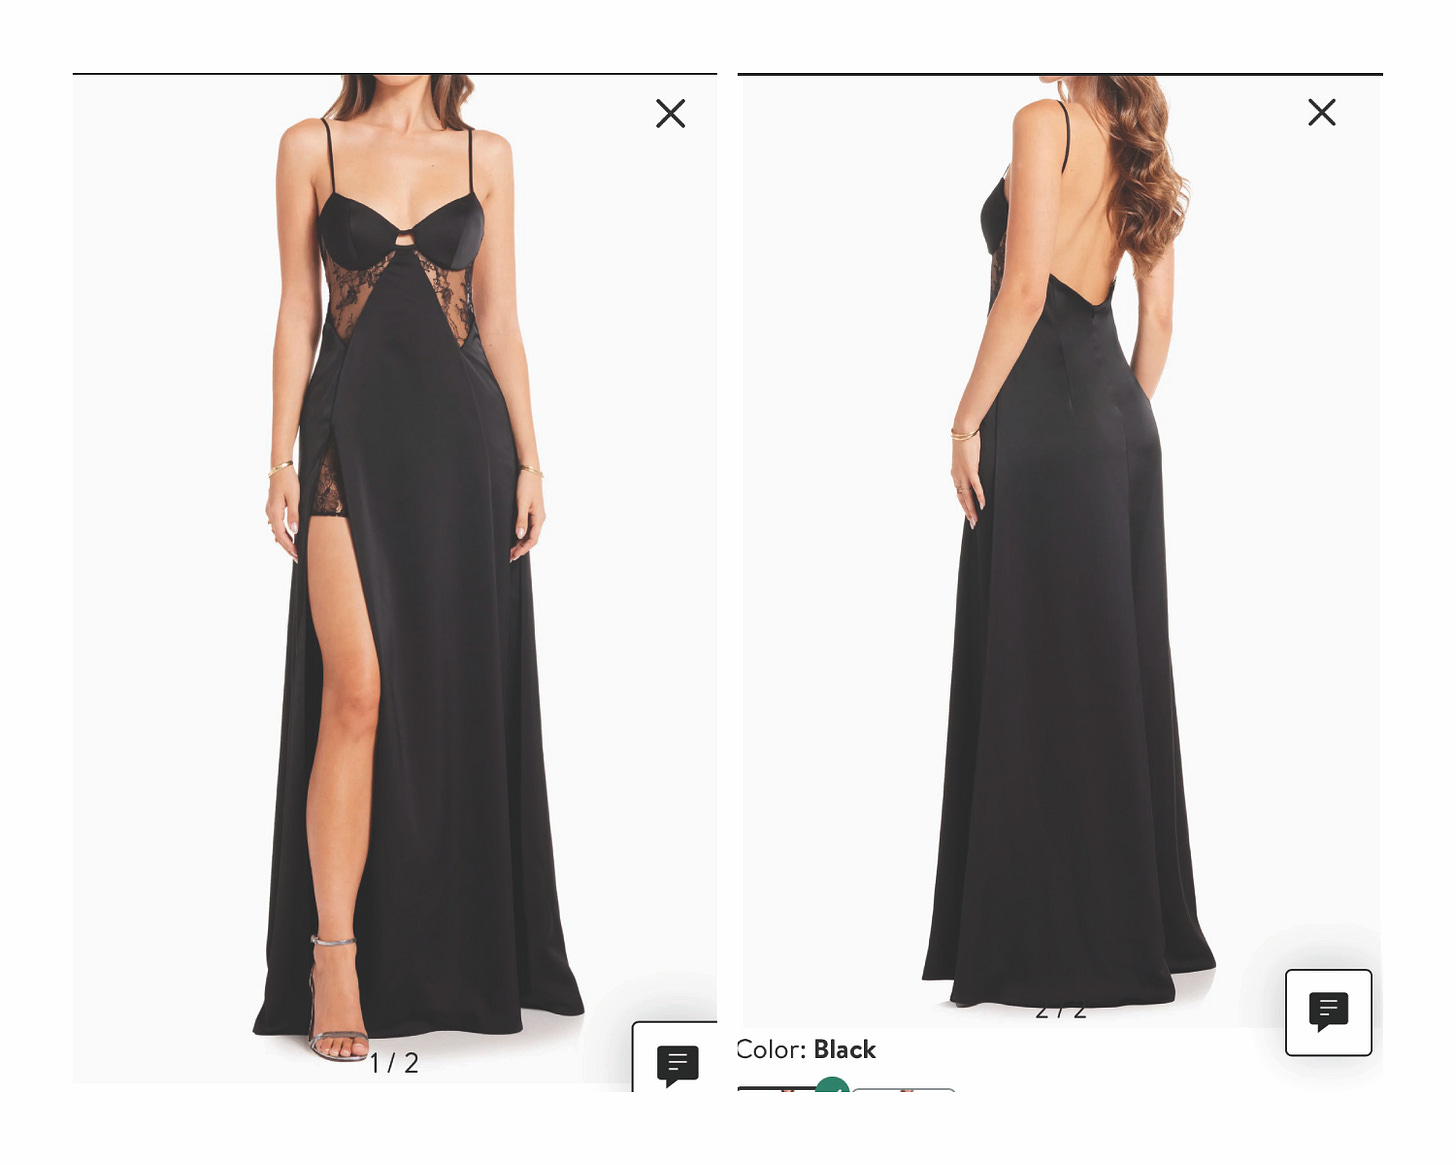Click the top progress bar above back photo

(x=1060, y=74)
